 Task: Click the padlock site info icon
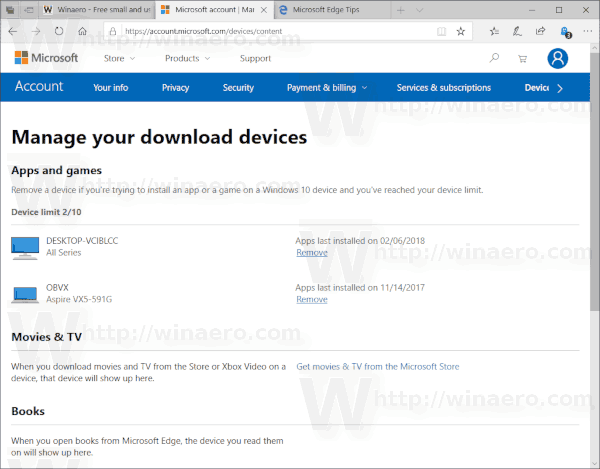(112, 31)
